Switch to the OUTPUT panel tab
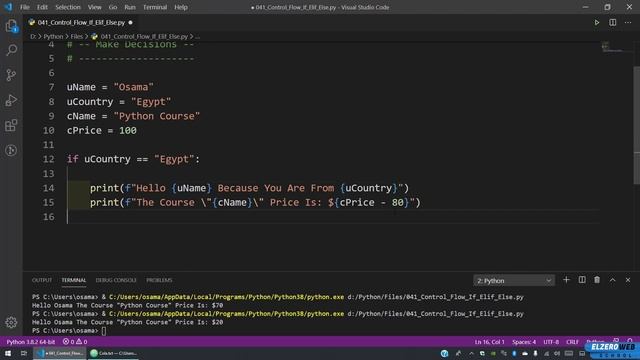The height and width of the screenshot is (360, 640). pyautogui.click(x=42, y=280)
